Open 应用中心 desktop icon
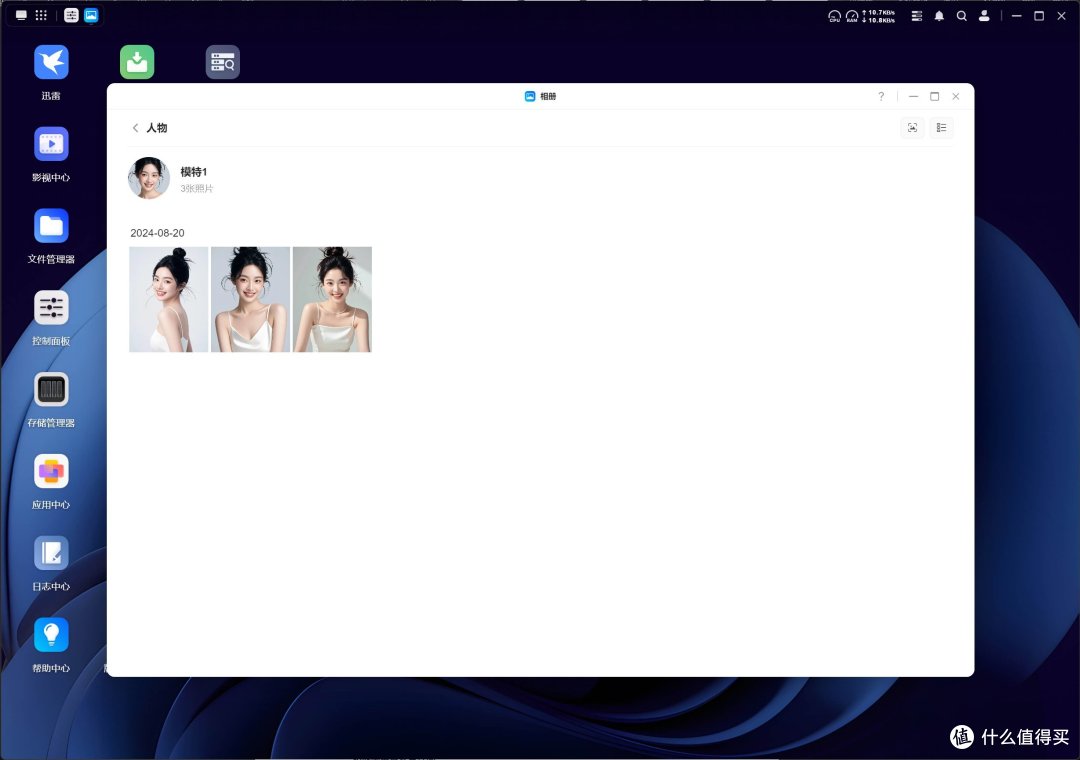The image size is (1080, 760). 51,471
